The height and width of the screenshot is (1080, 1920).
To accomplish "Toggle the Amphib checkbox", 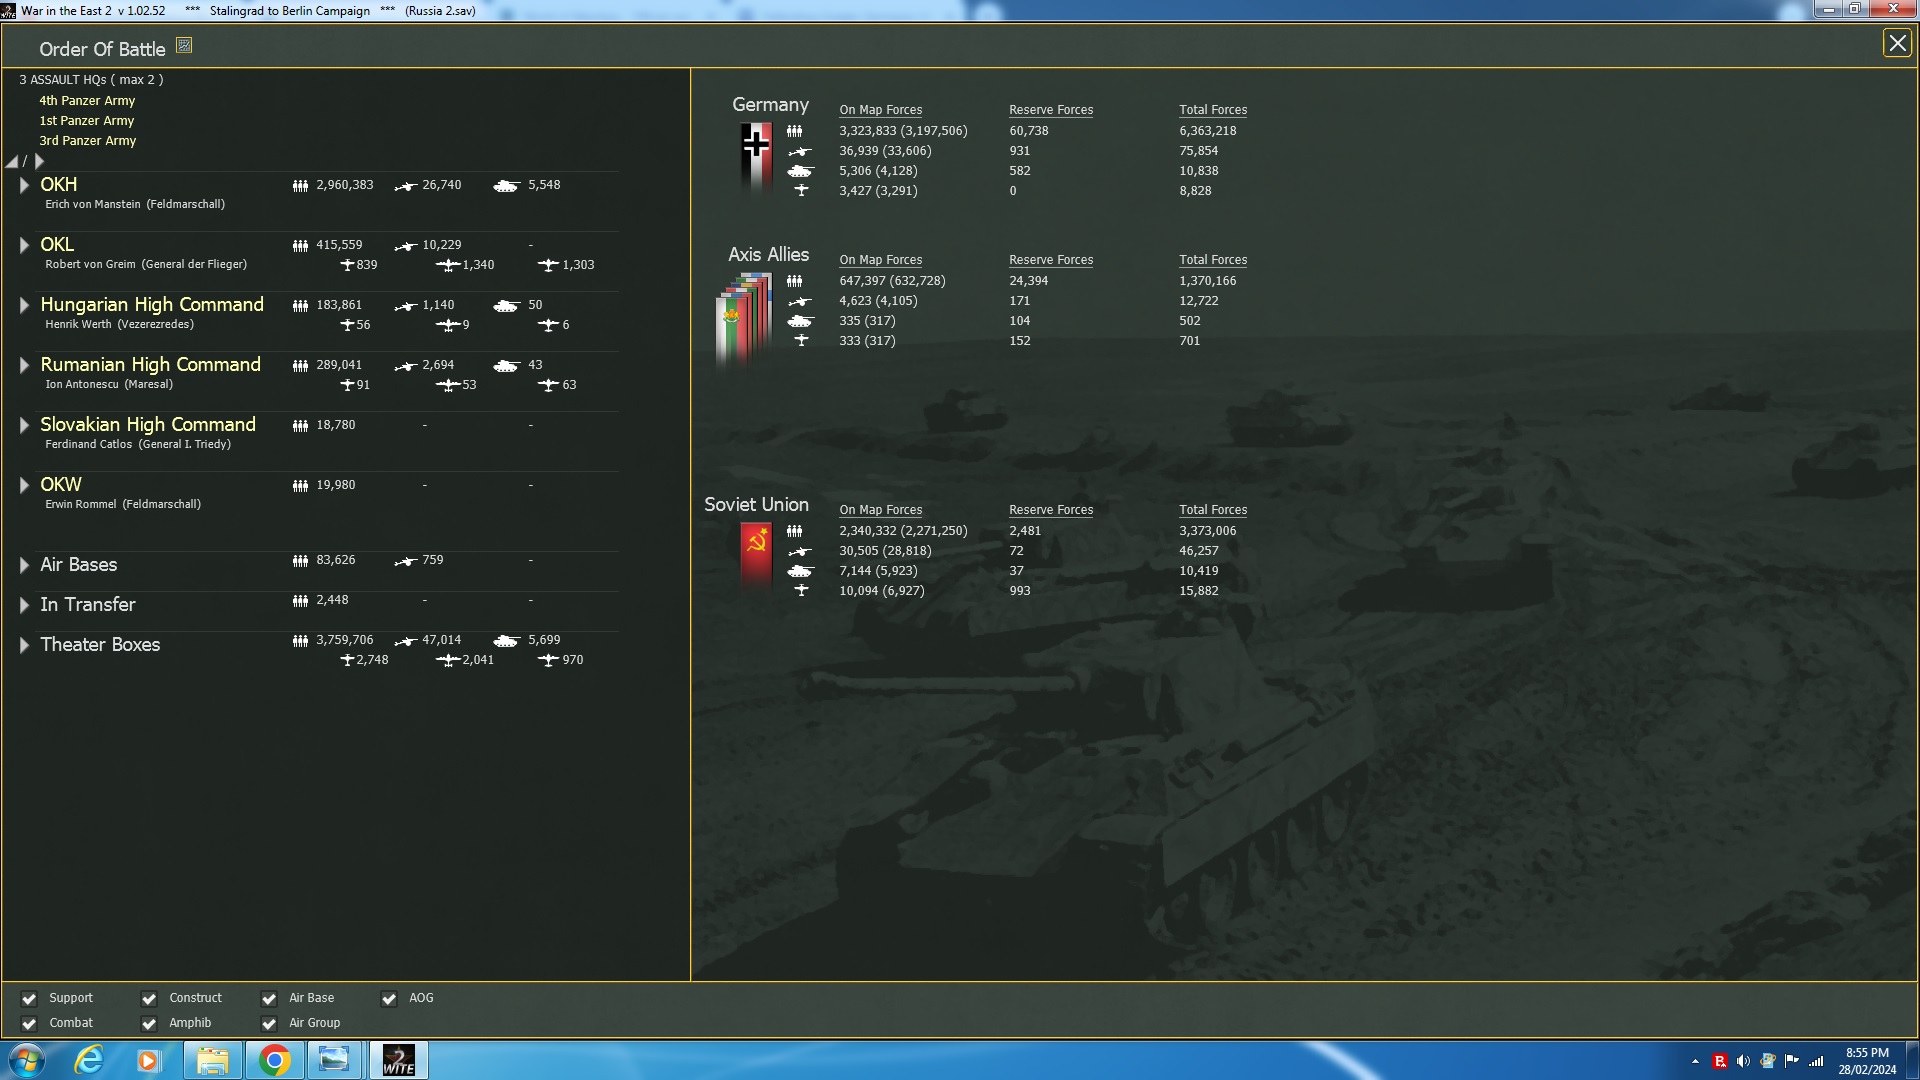I will point(149,1024).
